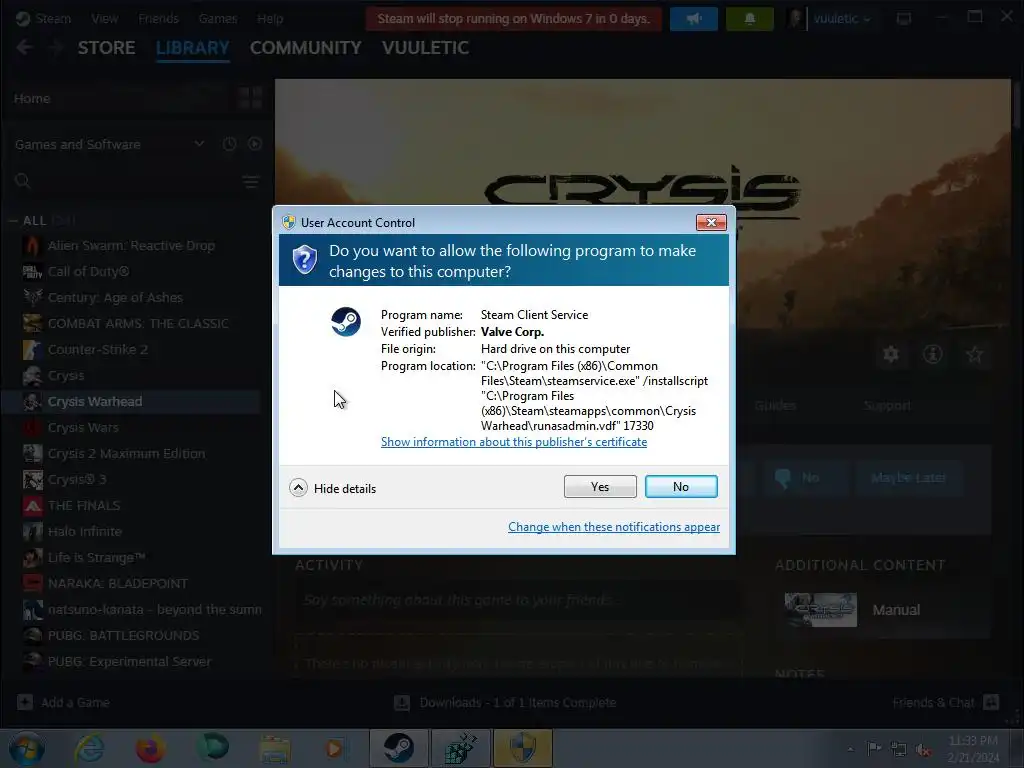This screenshot has height=768, width=1024.
Task: Open the Steam menu in Steam window
Action: coord(53,19)
